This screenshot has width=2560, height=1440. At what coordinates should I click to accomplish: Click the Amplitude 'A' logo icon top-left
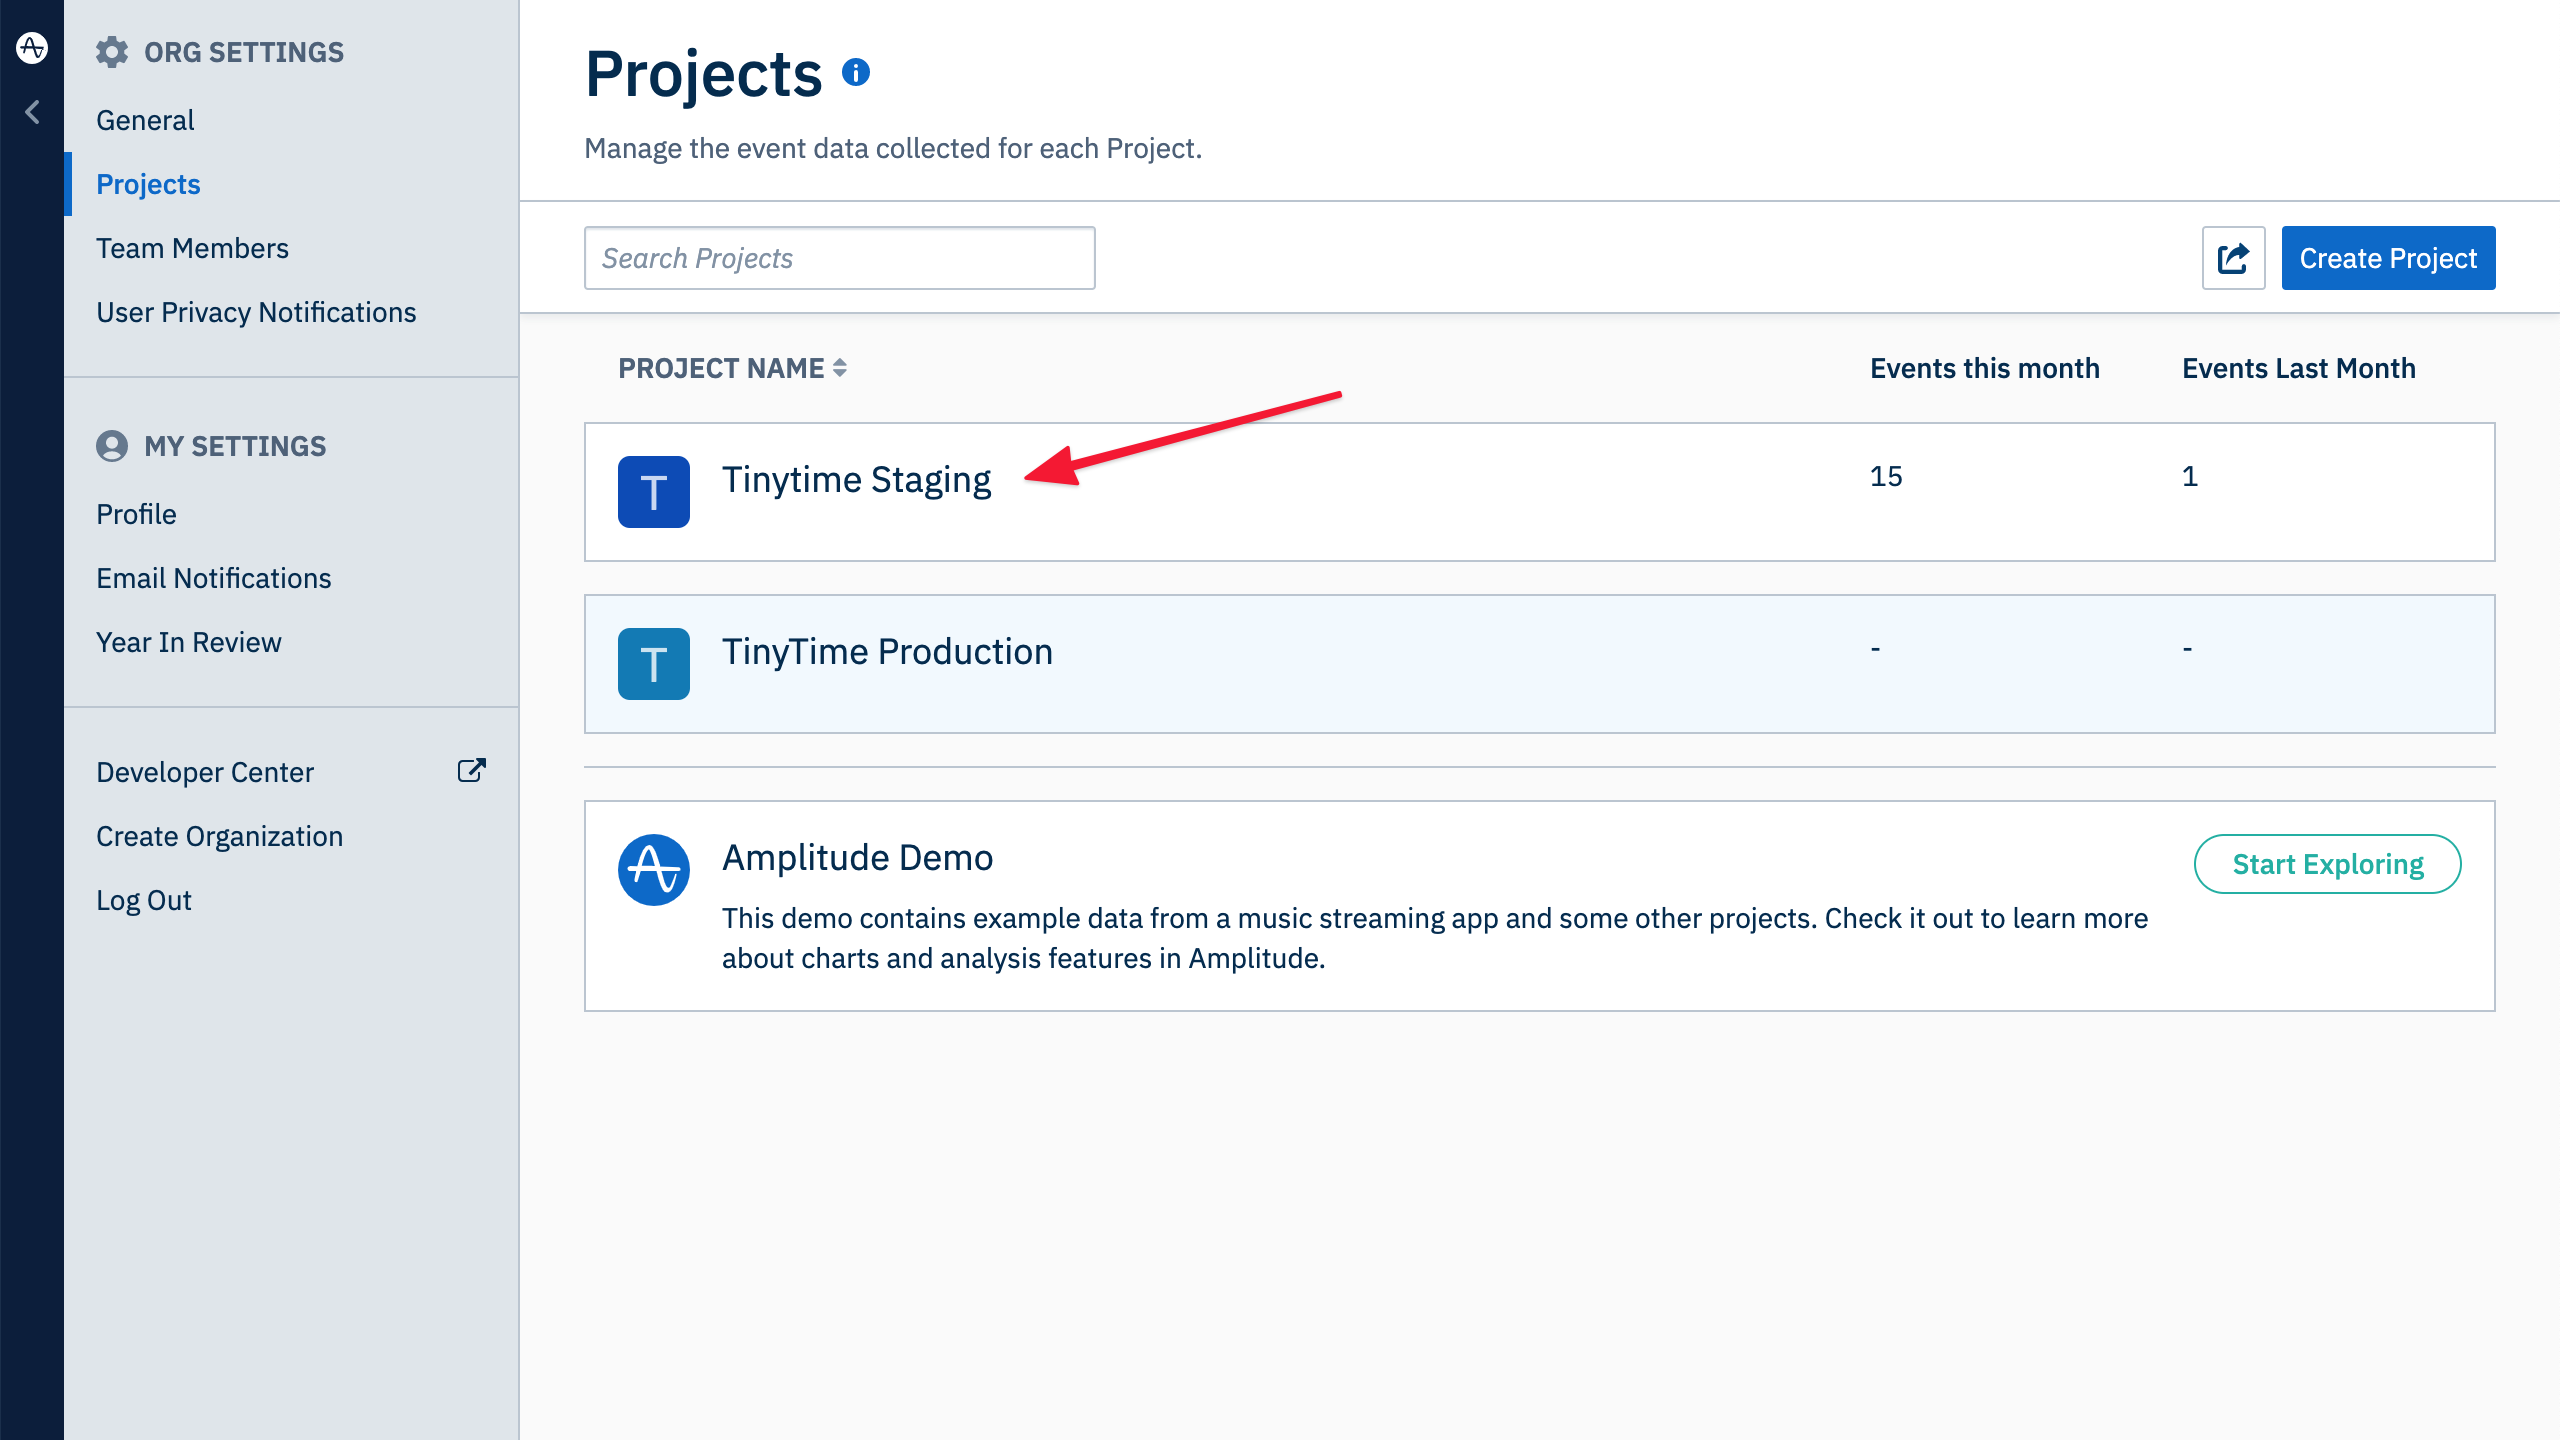point(32,49)
